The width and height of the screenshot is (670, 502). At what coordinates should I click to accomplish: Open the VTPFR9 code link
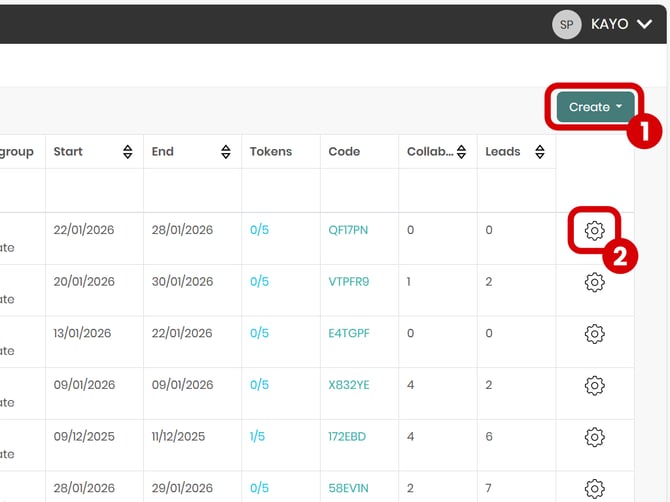click(349, 282)
